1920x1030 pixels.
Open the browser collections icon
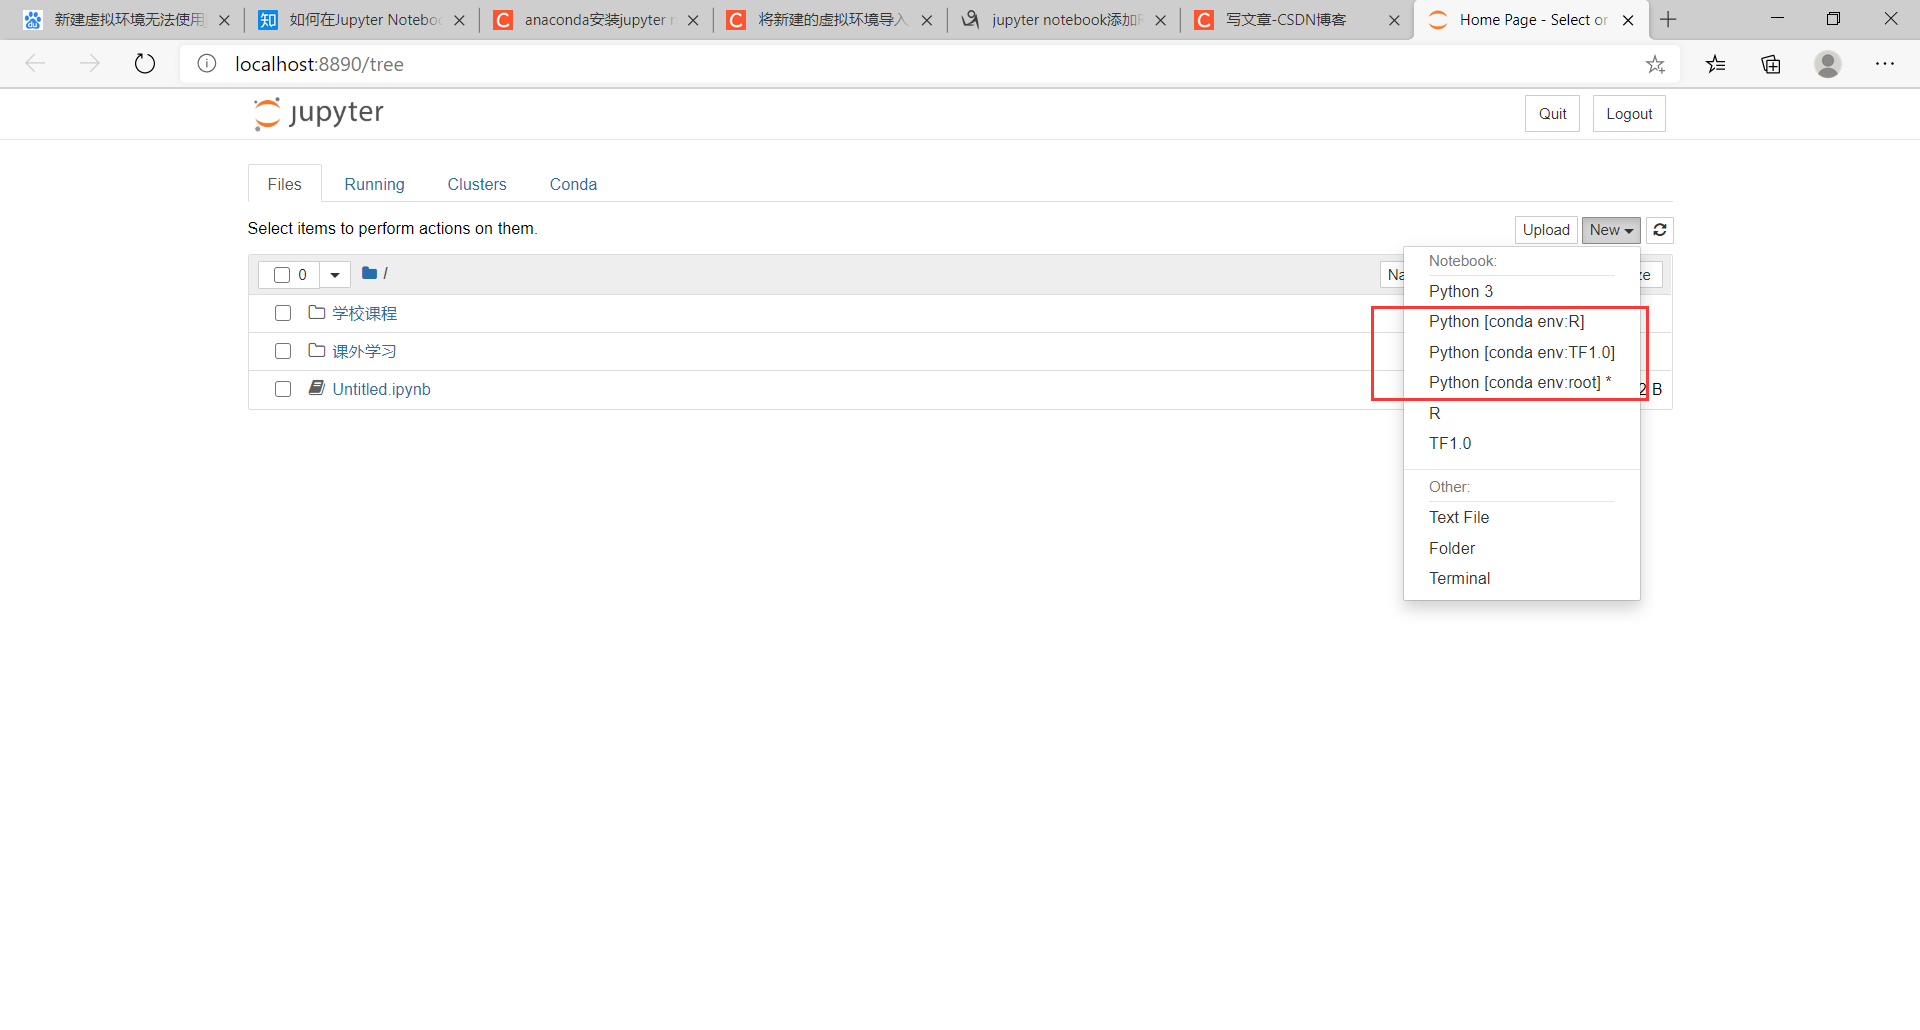click(1771, 64)
